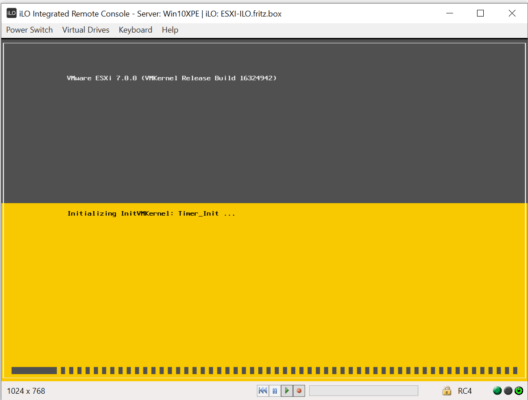Image resolution: width=528 pixels, height=400 pixels.
Task: Click the rewind-to-start playback button
Action: click(263, 391)
